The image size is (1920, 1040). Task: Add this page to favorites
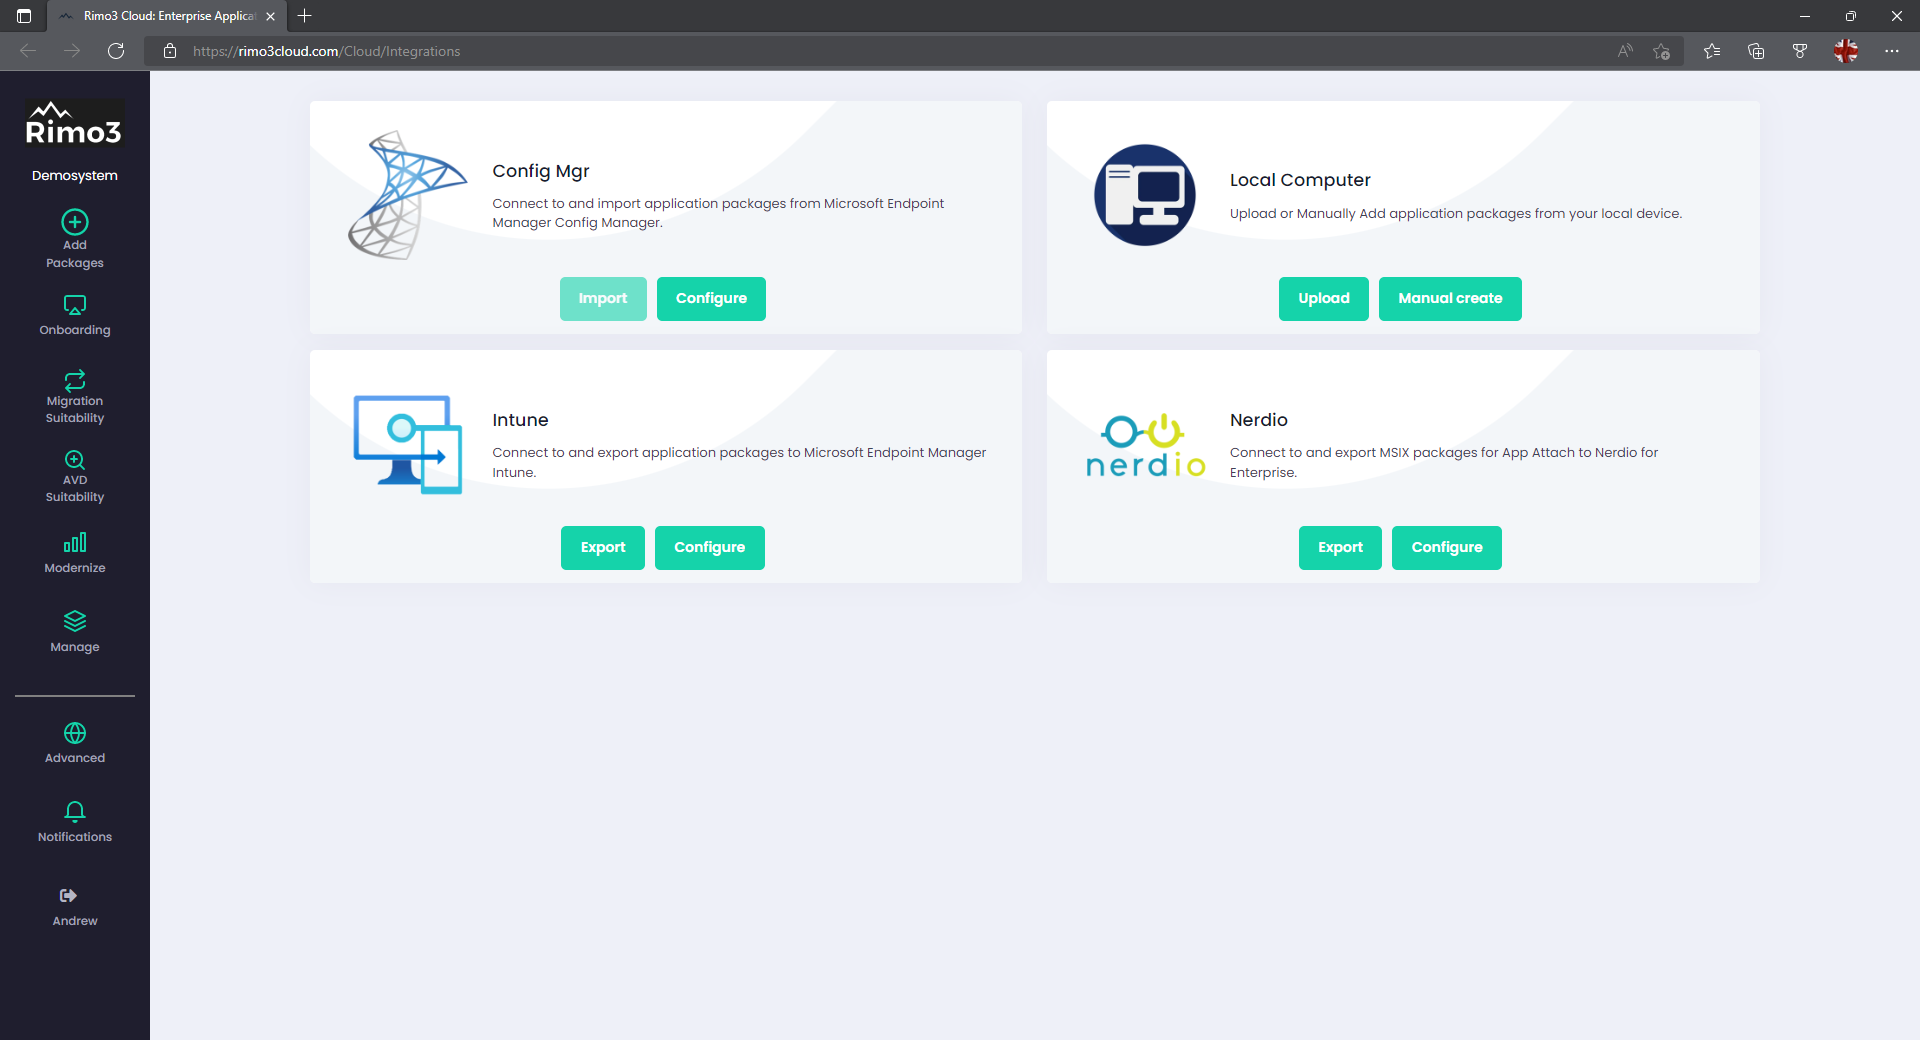[1661, 51]
